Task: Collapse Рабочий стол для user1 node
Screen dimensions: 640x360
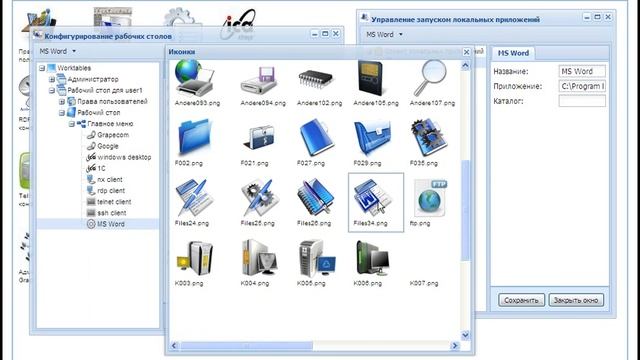Action: pos(52,90)
